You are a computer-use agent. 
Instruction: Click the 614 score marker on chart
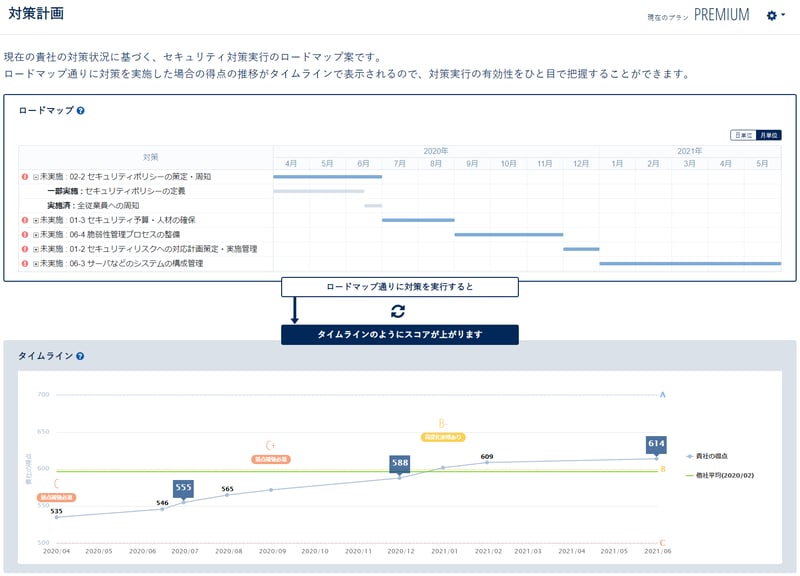coord(656,444)
